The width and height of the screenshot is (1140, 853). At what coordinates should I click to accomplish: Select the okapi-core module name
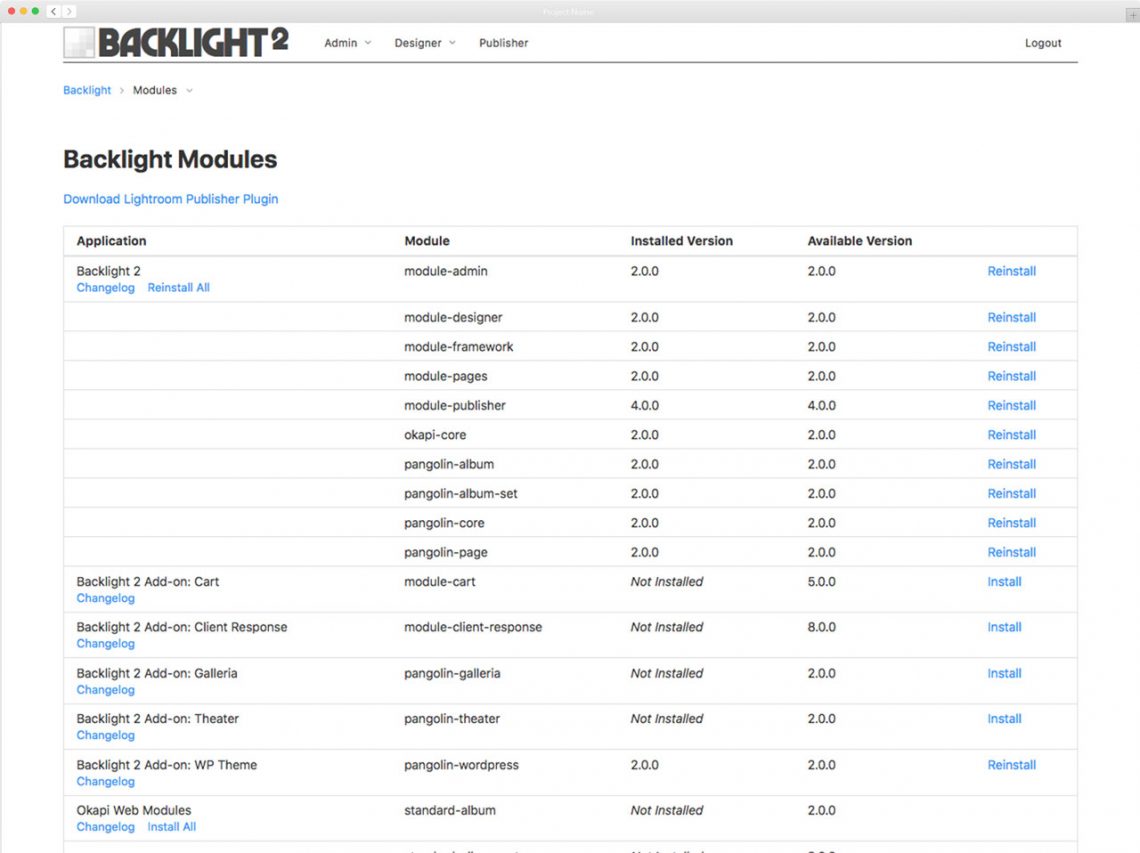[435, 435]
